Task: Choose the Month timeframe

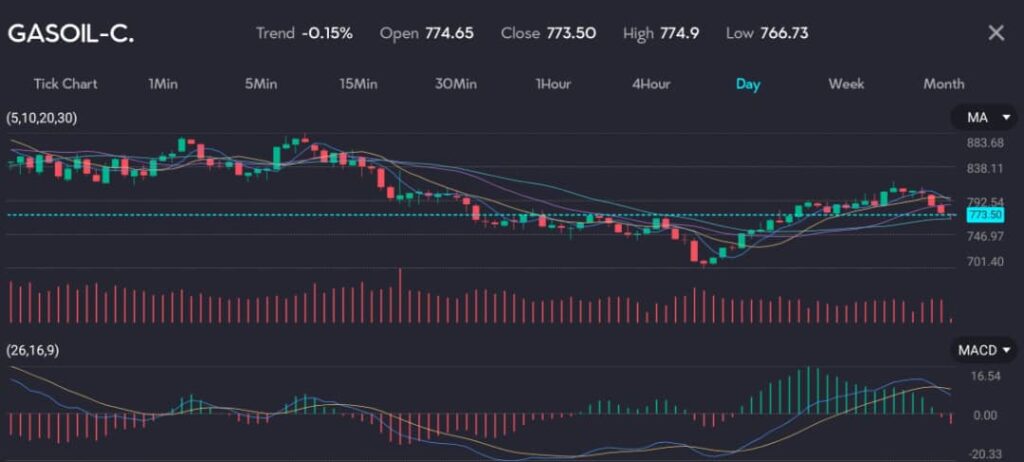Action: coord(943,84)
